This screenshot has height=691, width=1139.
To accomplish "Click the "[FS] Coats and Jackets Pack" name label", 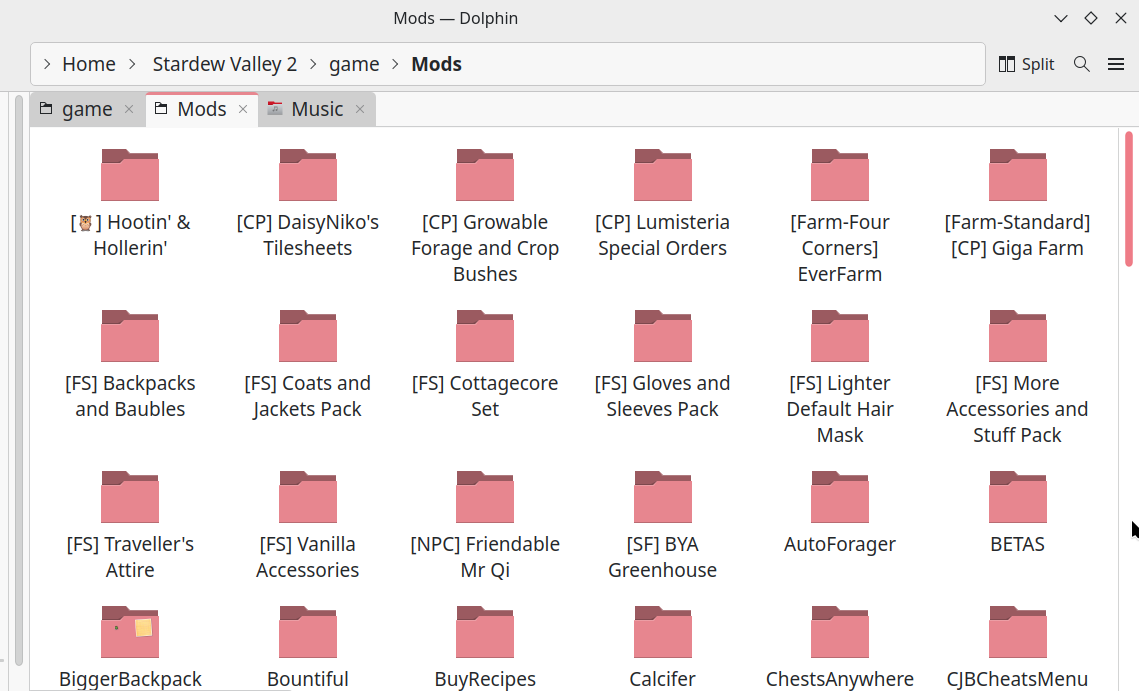I will pos(308,396).
